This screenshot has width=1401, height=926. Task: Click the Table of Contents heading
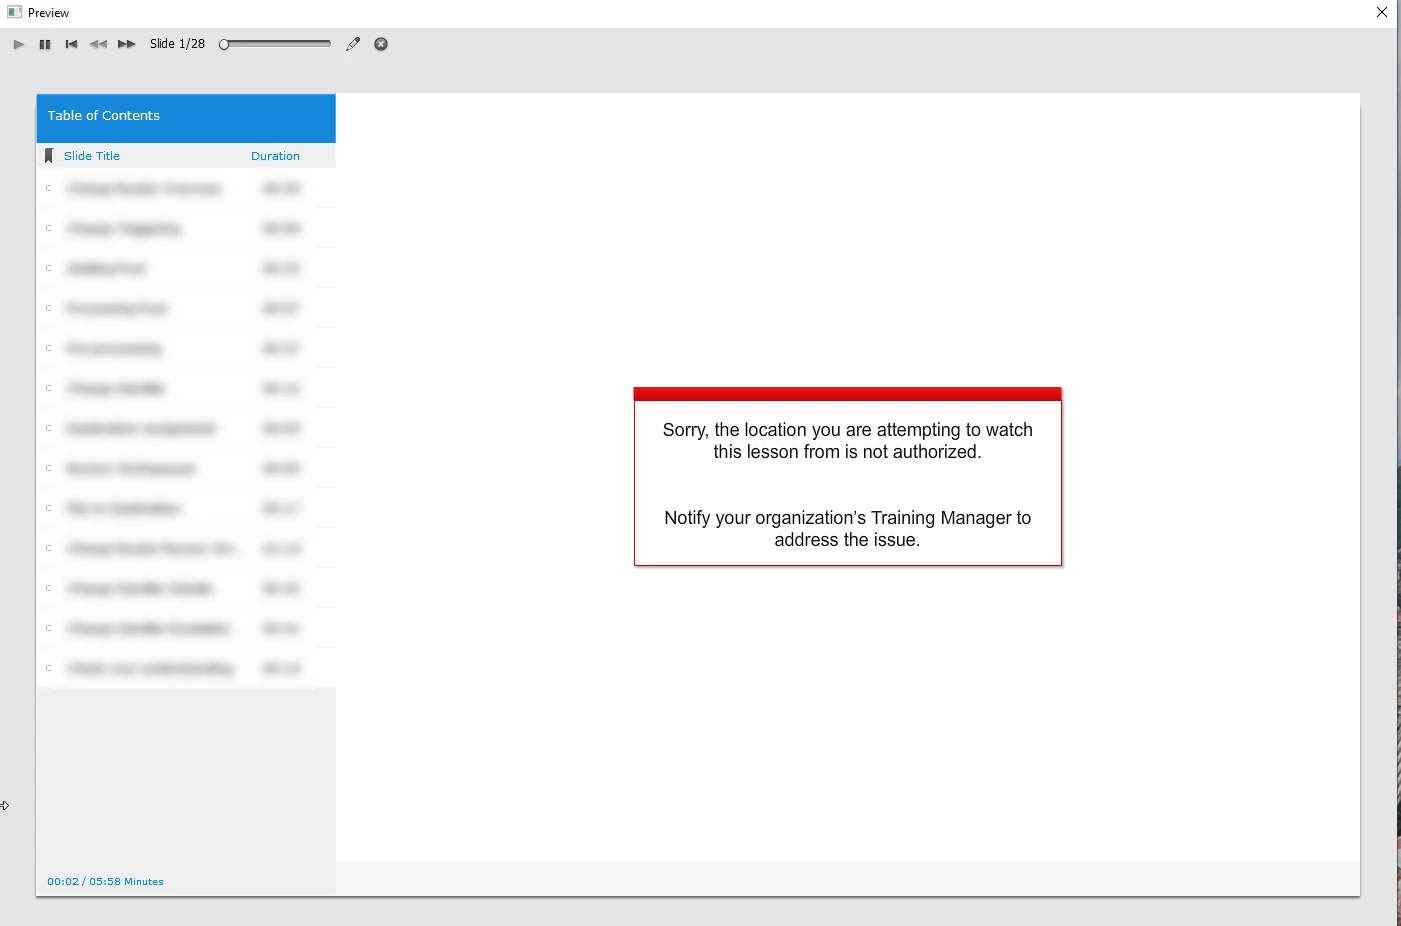104,116
